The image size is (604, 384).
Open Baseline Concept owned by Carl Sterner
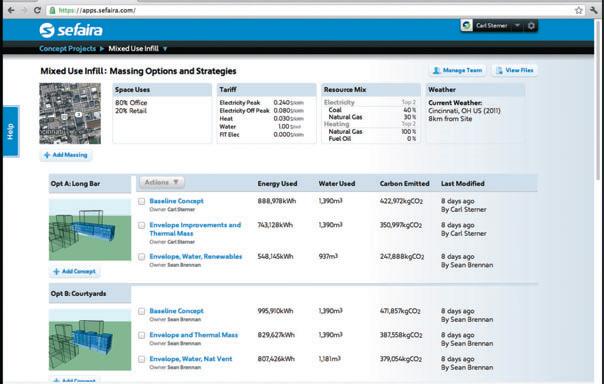coord(176,201)
